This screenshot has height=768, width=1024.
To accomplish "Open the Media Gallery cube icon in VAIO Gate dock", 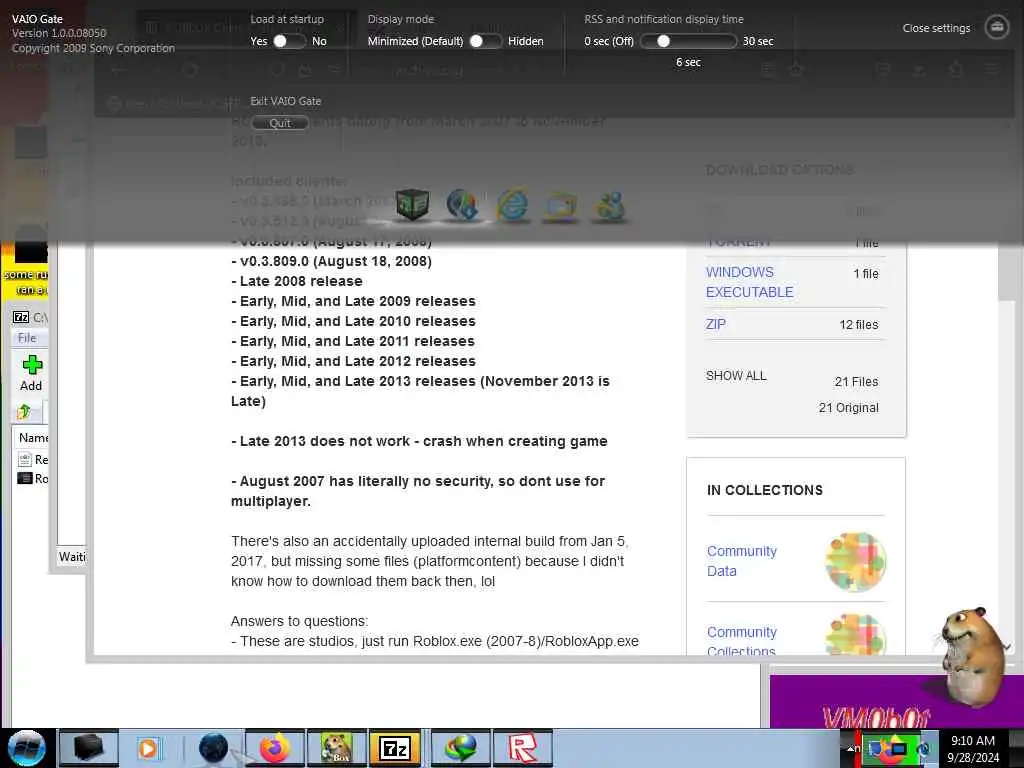I will tap(412, 205).
